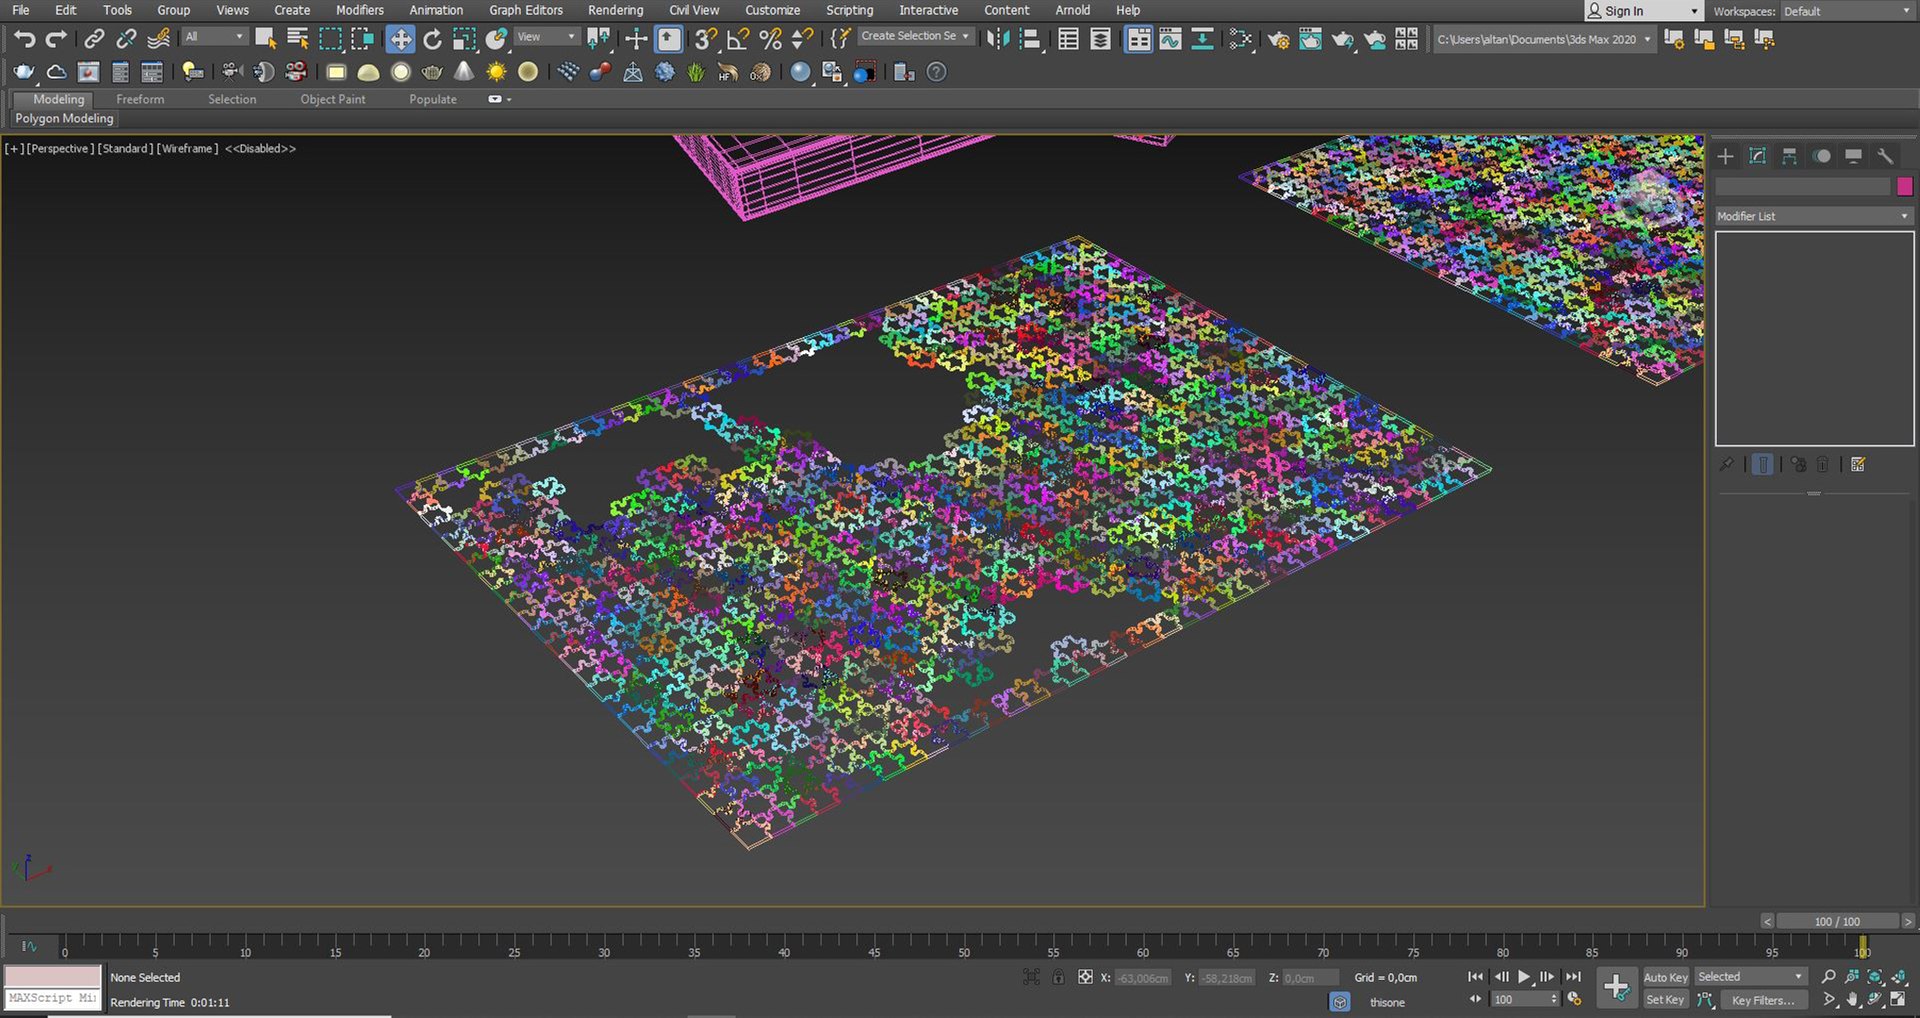Click the time slider at 100 / 100
Image resolution: width=1920 pixels, height=1018 pixels.
pos(1837,921)
